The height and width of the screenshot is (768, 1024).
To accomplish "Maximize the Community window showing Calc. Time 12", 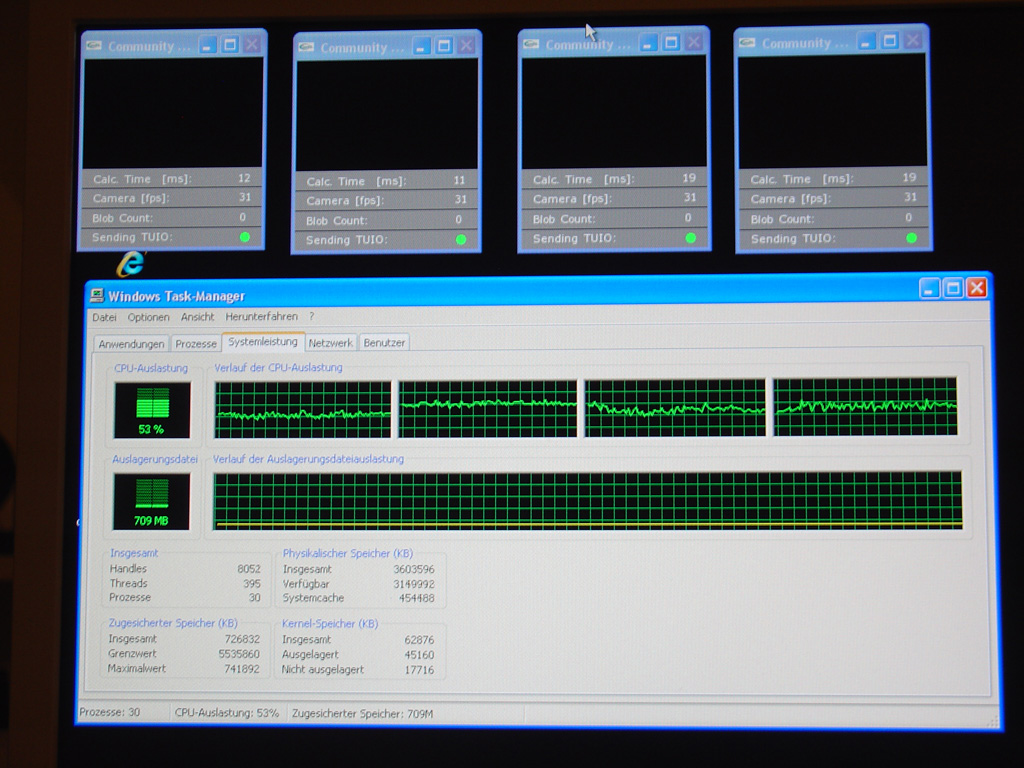I will tap(229, 44).
